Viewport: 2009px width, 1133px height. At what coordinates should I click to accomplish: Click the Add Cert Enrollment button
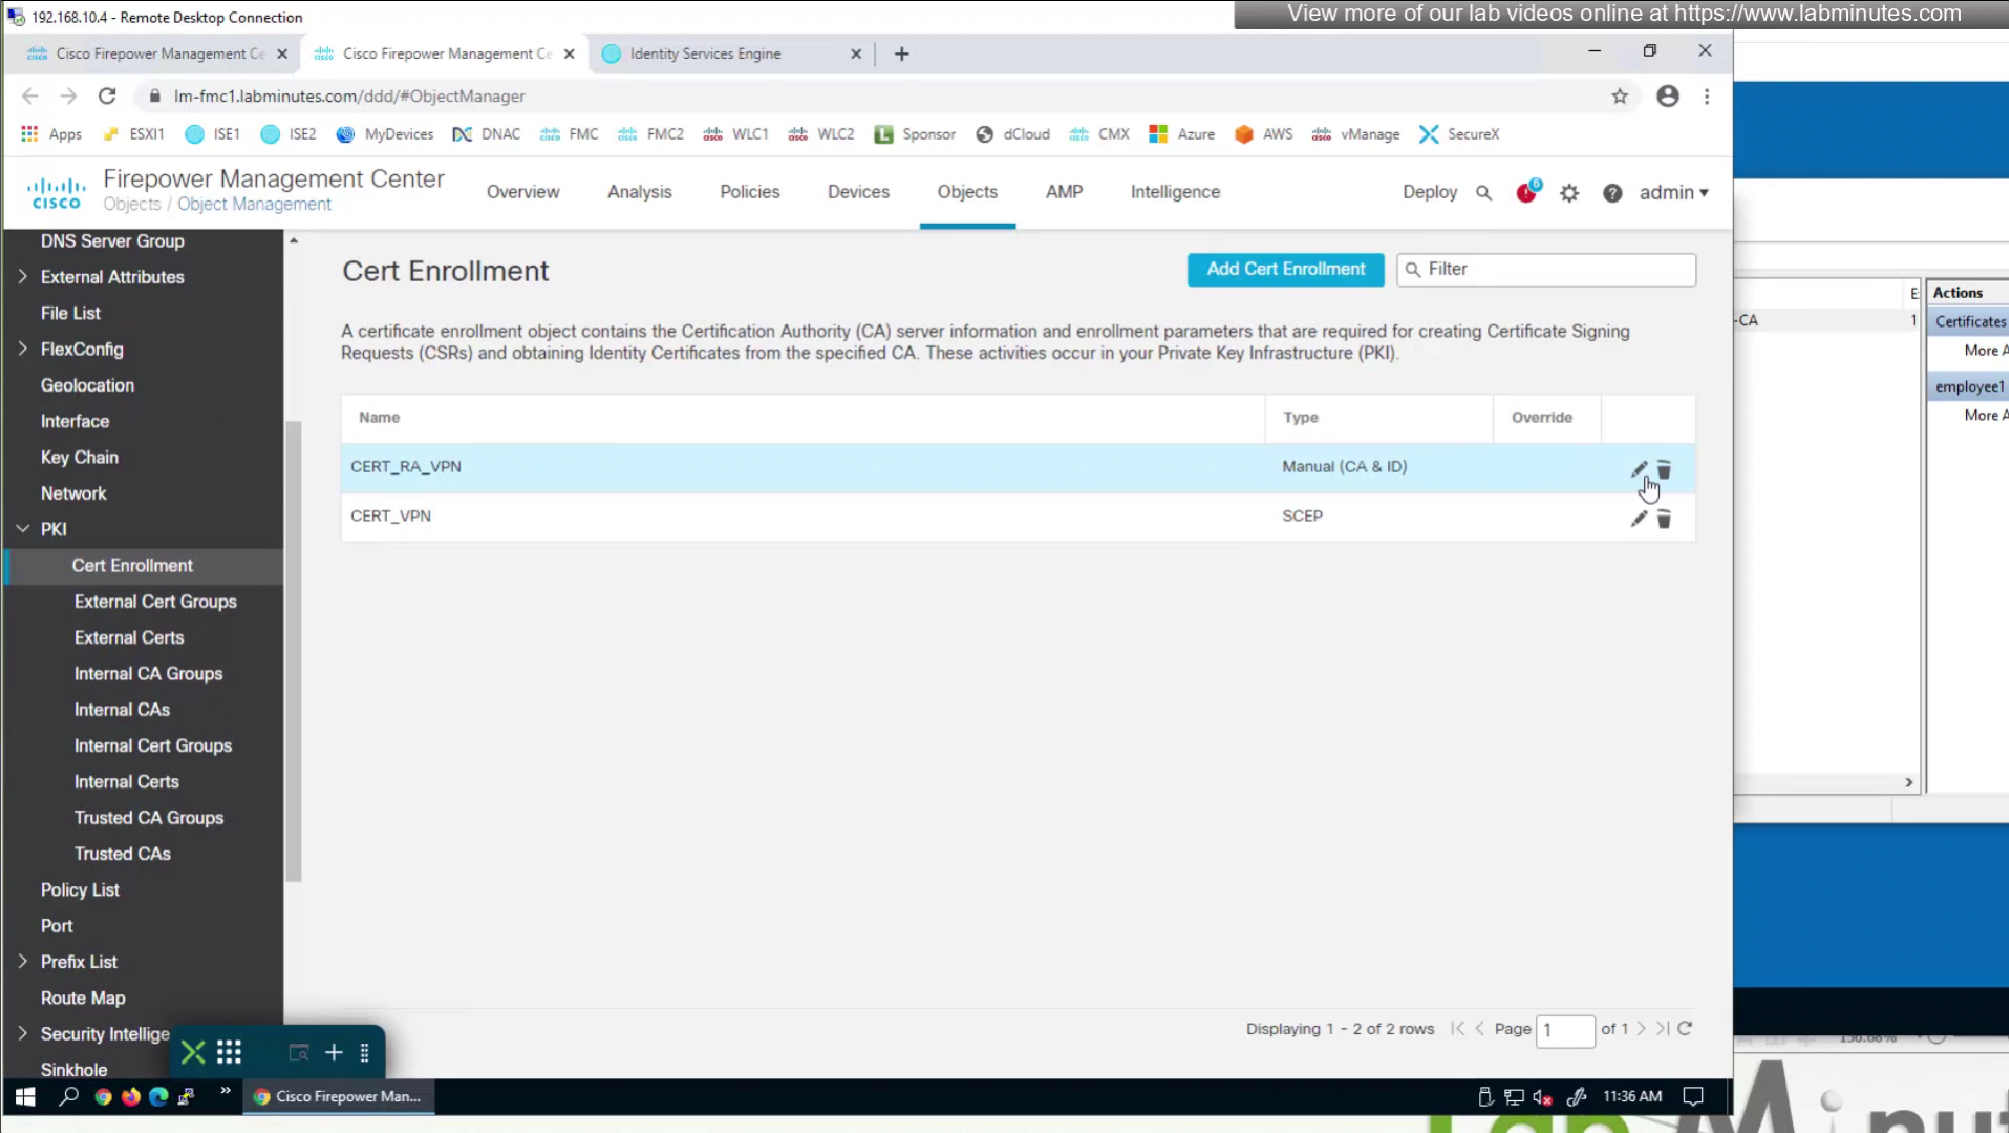1285,269
